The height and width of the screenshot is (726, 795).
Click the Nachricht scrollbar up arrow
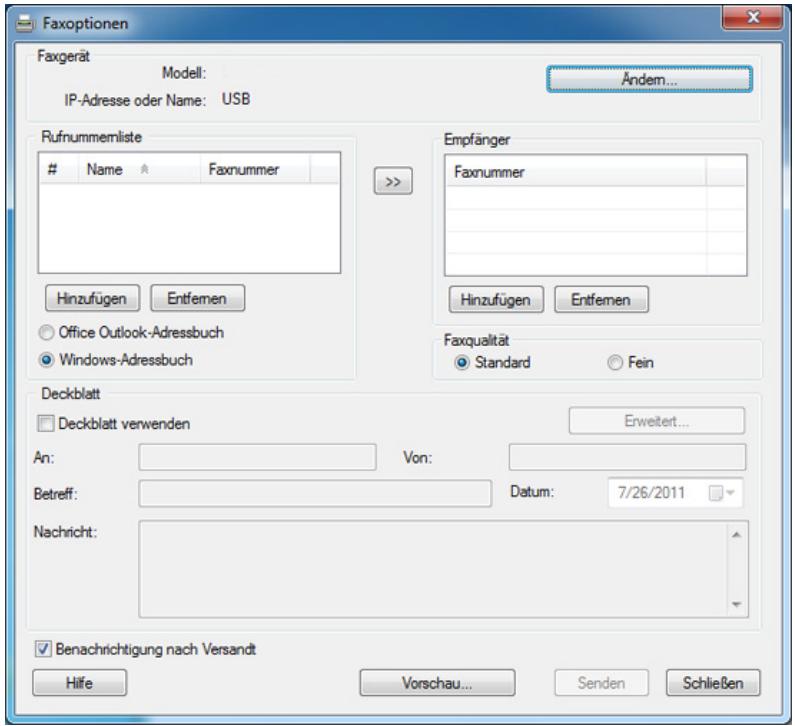click(736, 534)
